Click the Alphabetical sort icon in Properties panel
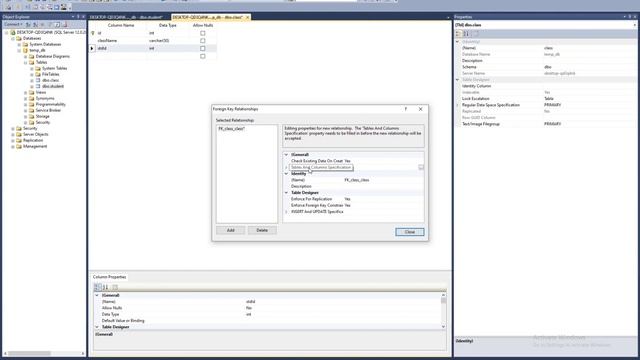 [466, 33]
